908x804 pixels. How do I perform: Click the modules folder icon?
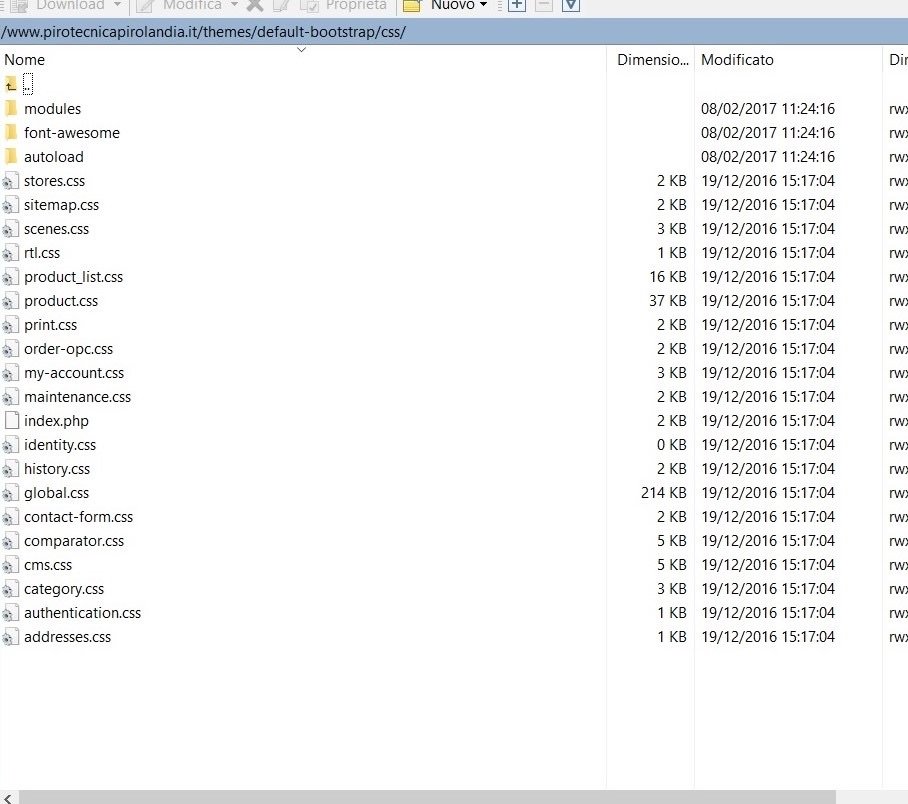pyautogui.click(x=10, y=108)
